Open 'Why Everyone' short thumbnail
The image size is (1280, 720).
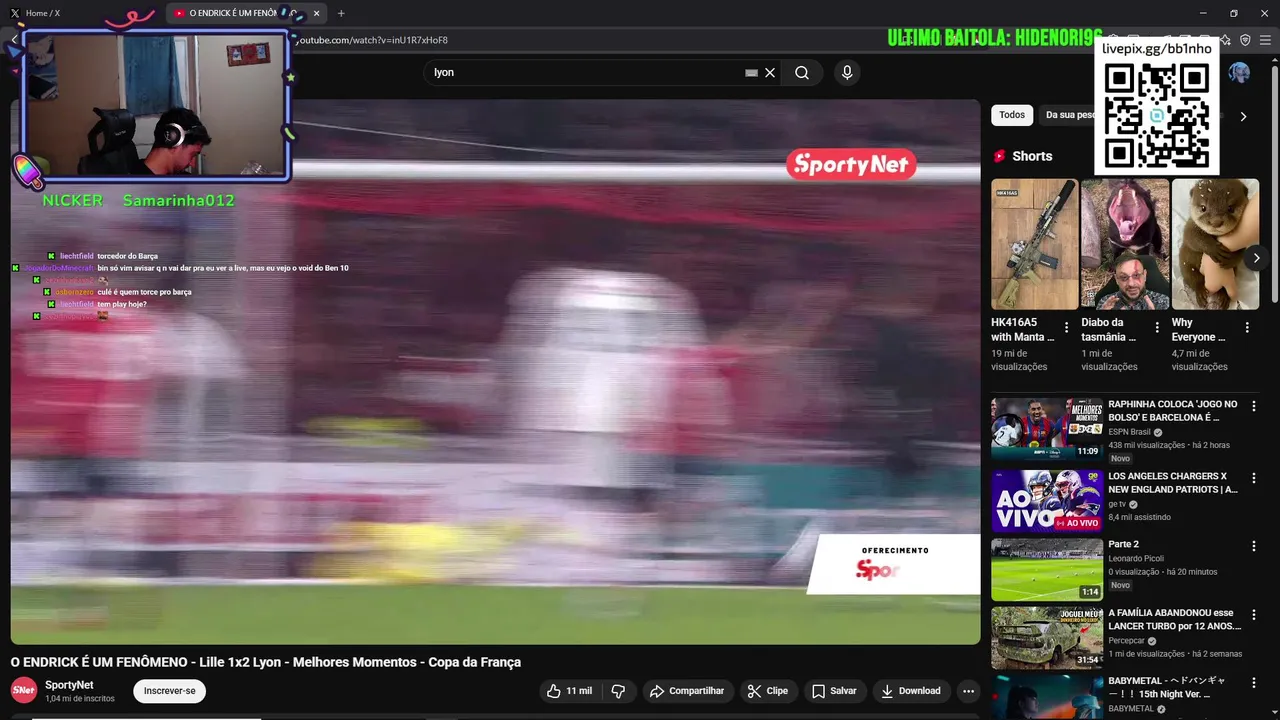coord(1215,244)
